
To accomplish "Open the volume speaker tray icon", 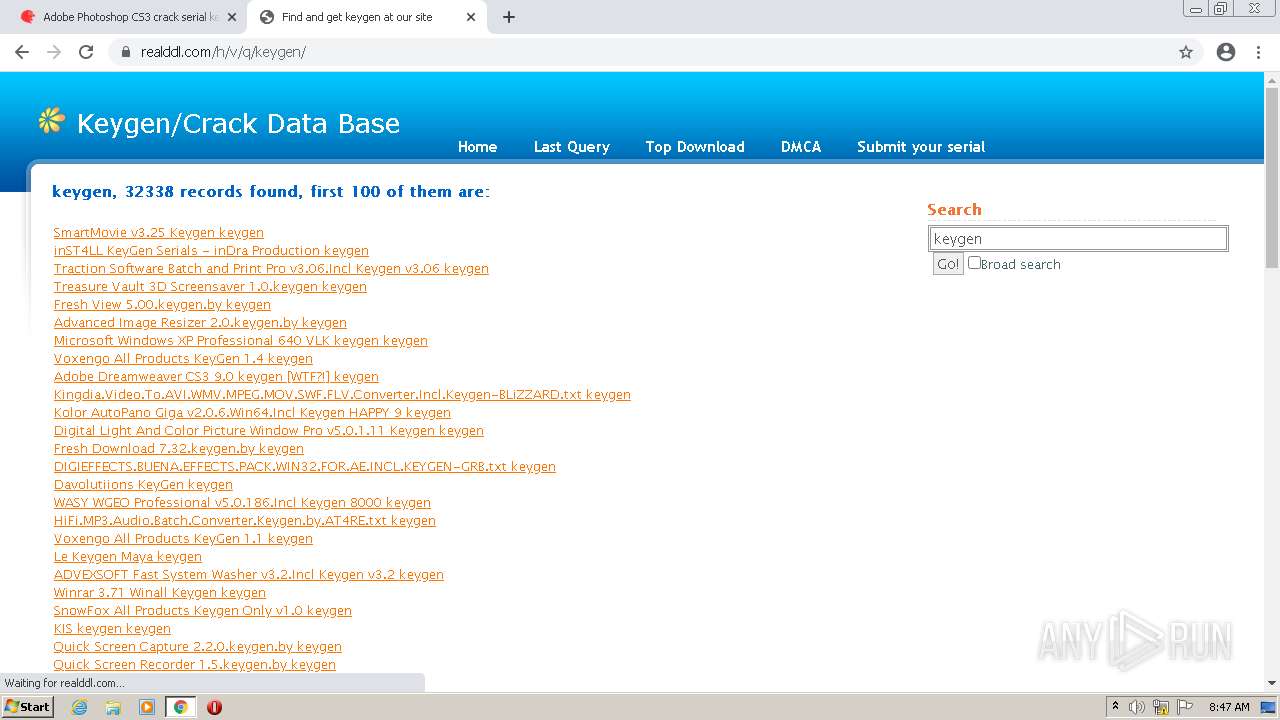I will pyautogui.click(x=1137, y=707).
